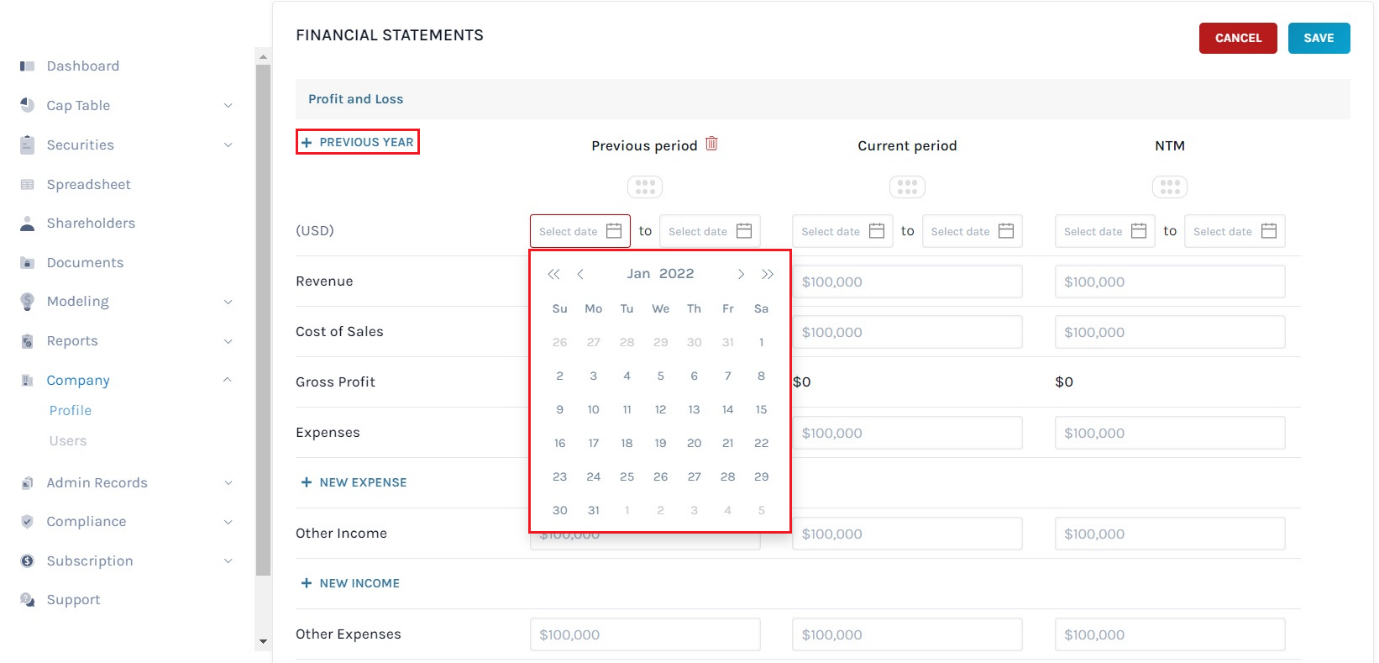Viewport: 1379px width, 663px height.
Task: Click calendar icon in Current period end date
Action: click(1006, 231)
